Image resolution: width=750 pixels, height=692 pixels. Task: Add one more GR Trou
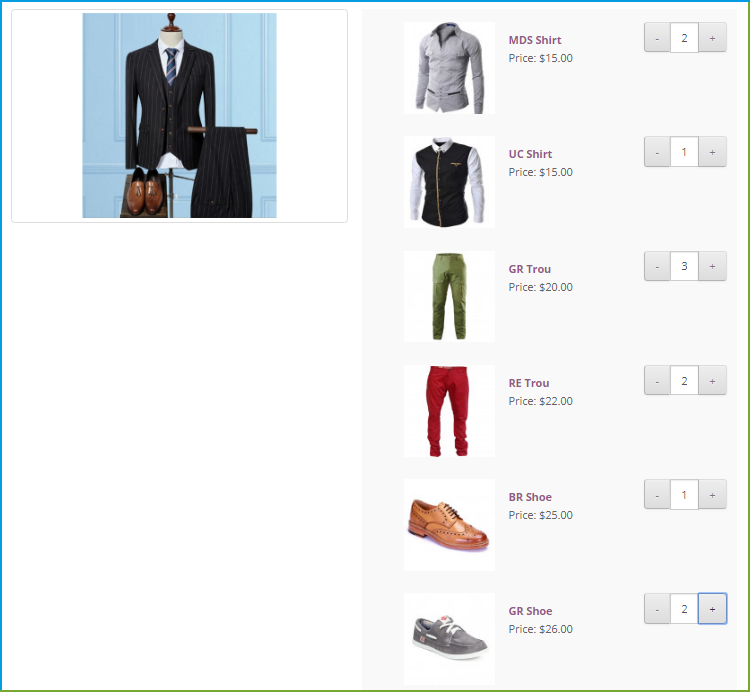click(x=712, y=266)
